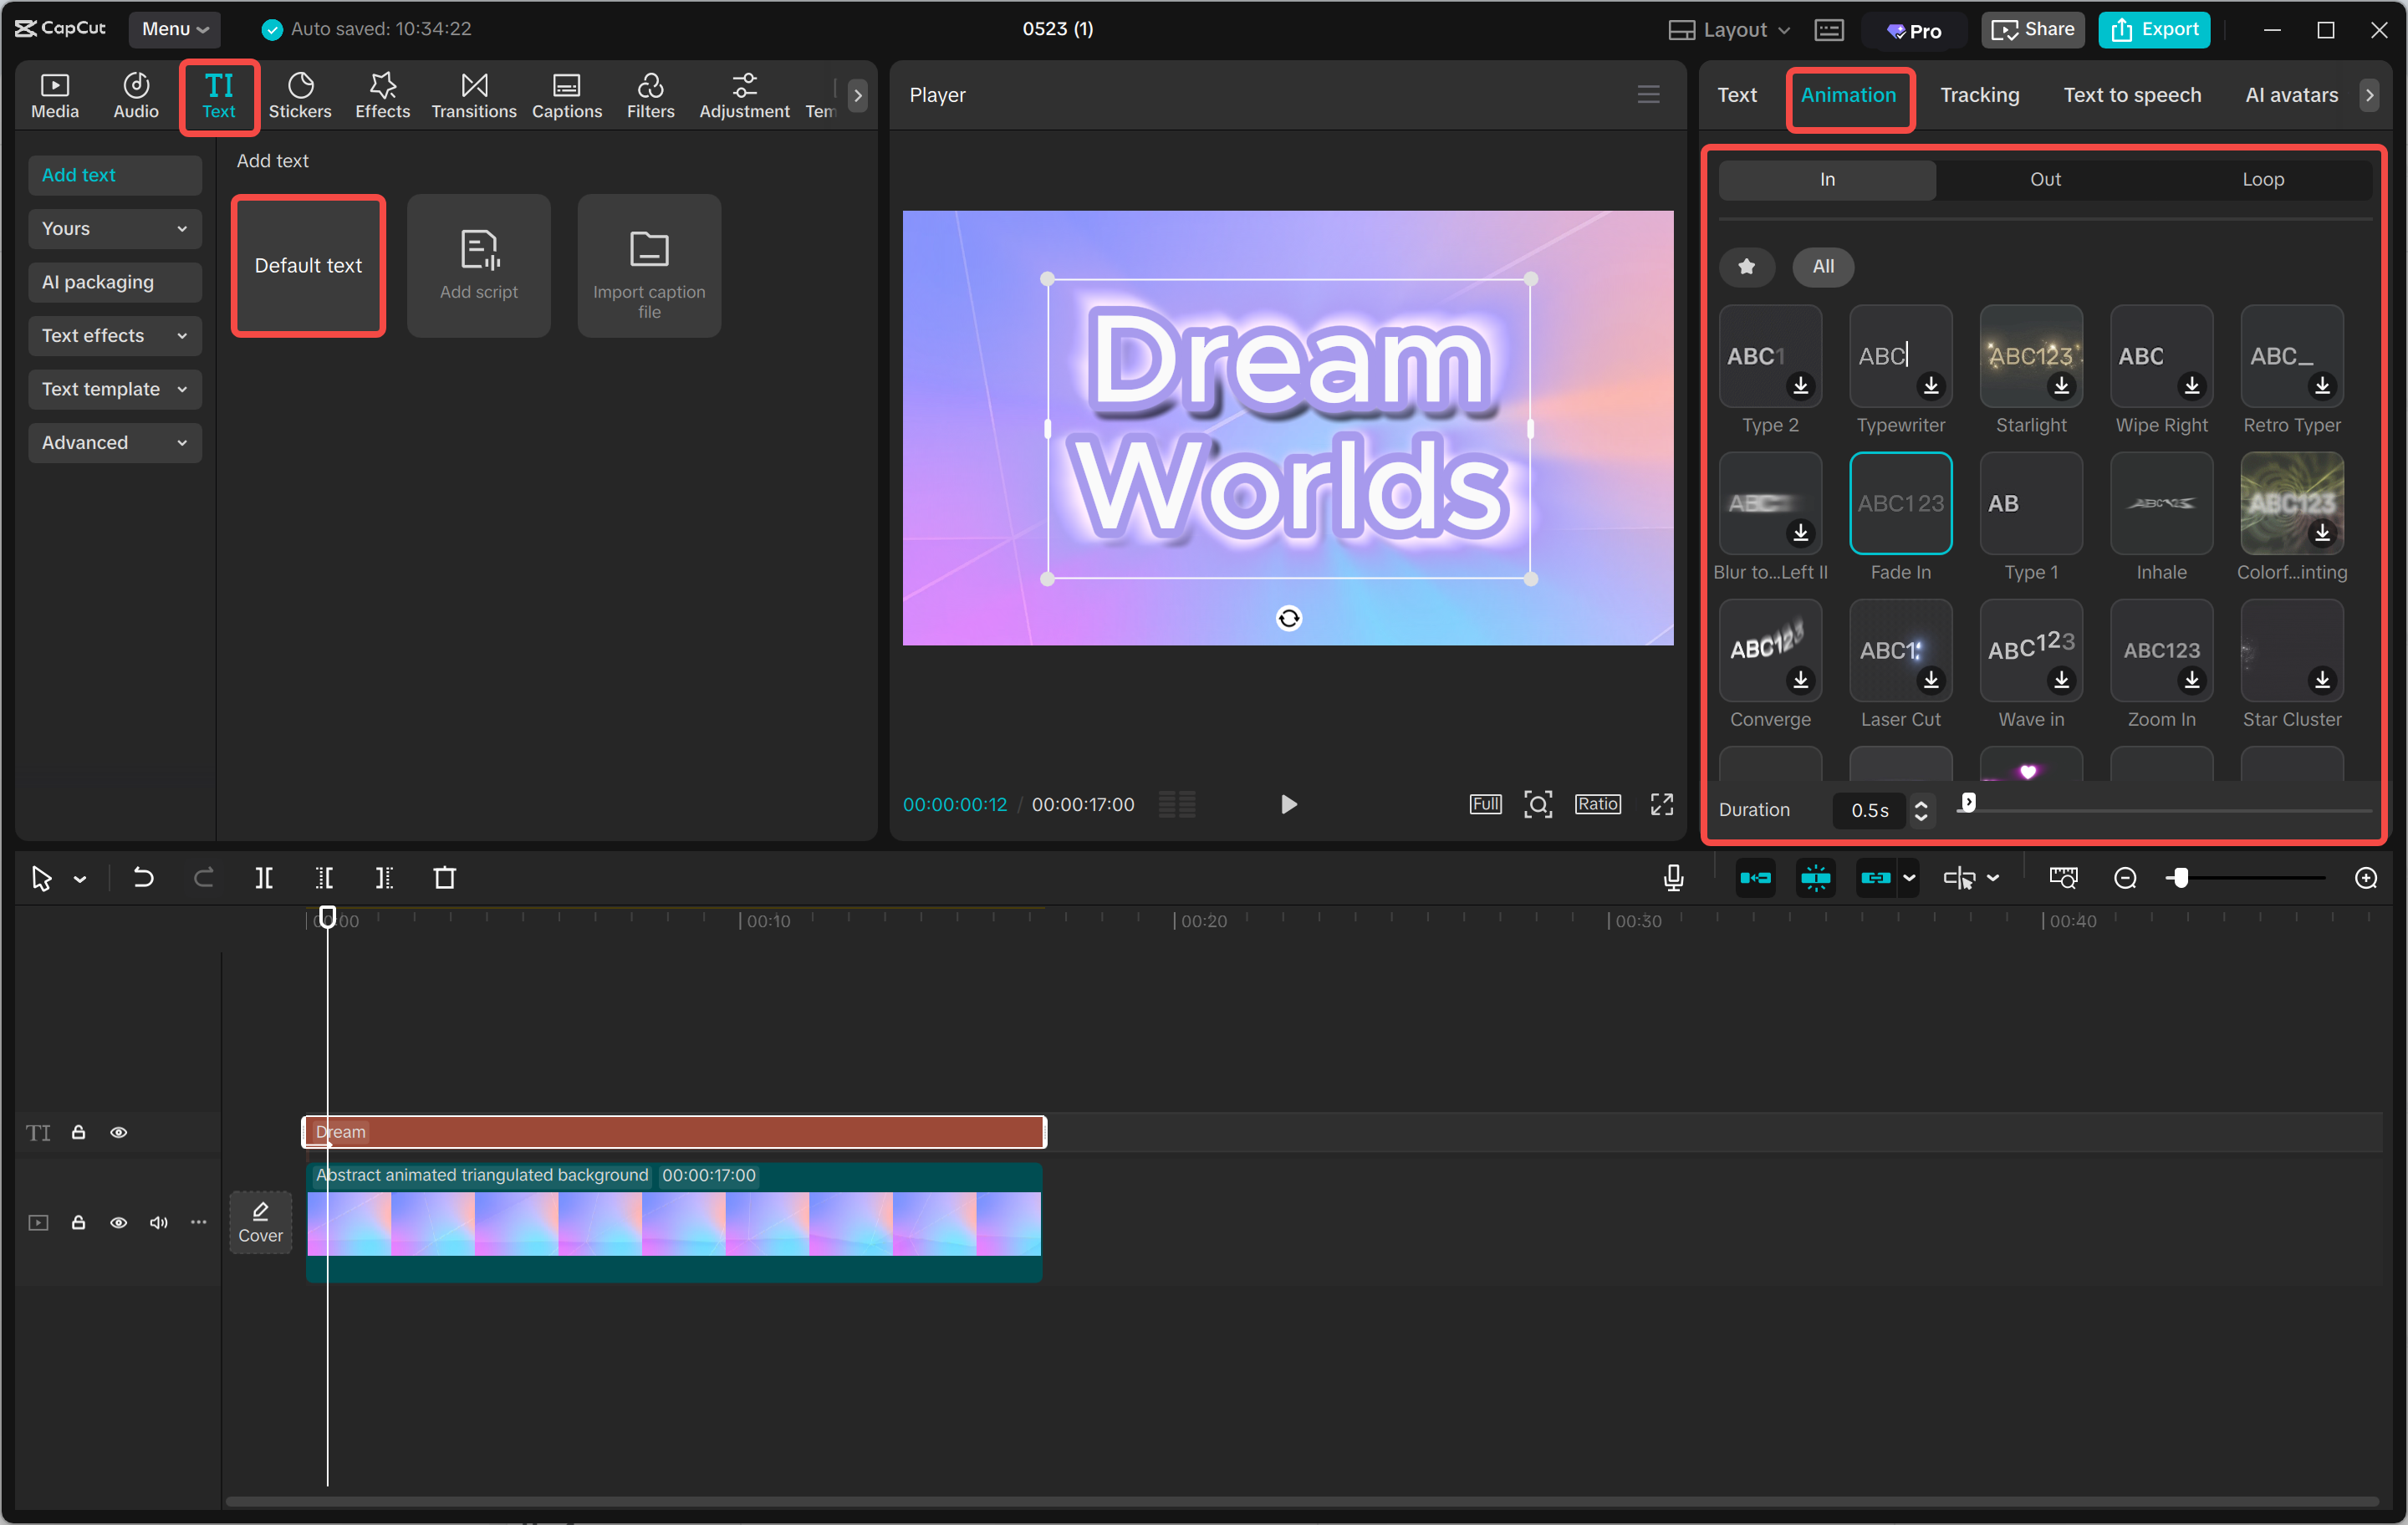
Task: Lock the text track
Action: point(78,1131)
